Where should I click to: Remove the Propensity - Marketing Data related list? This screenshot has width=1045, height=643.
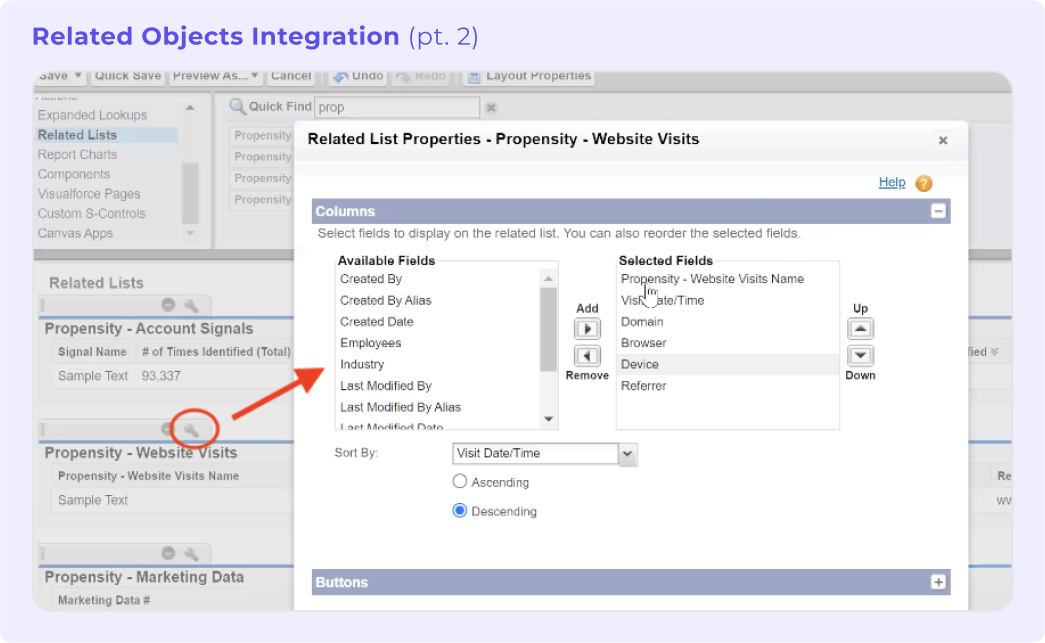pyautogui.click(x=168, y=553)
